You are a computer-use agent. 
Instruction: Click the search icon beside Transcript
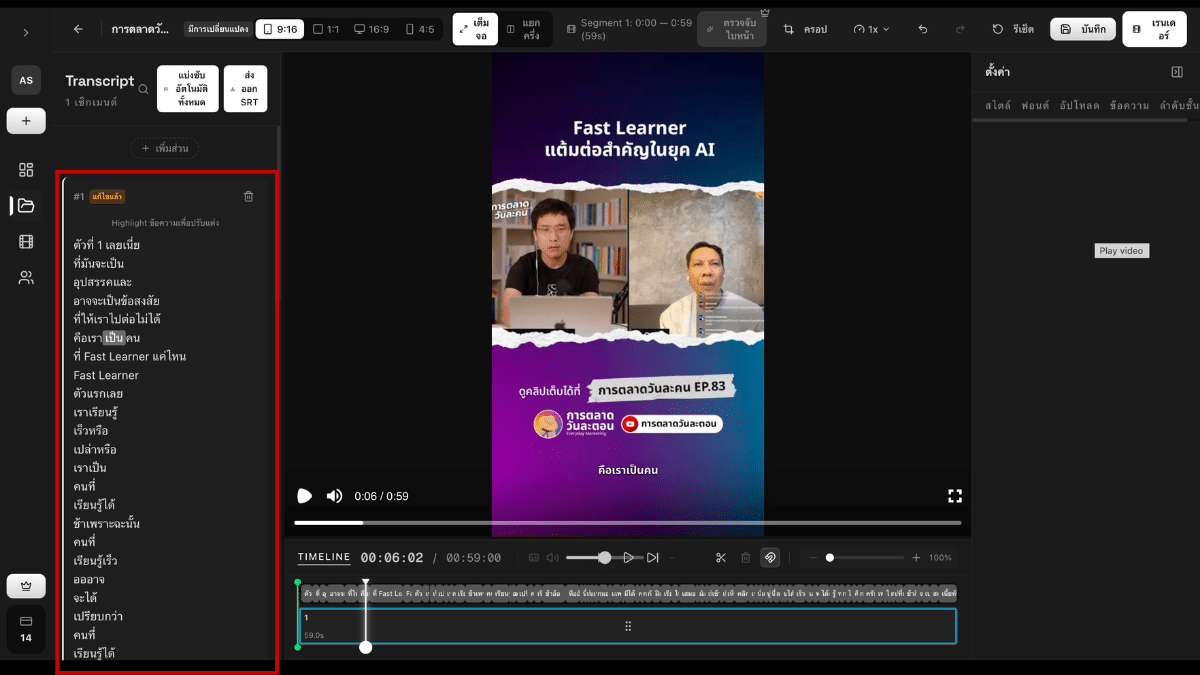143,89
